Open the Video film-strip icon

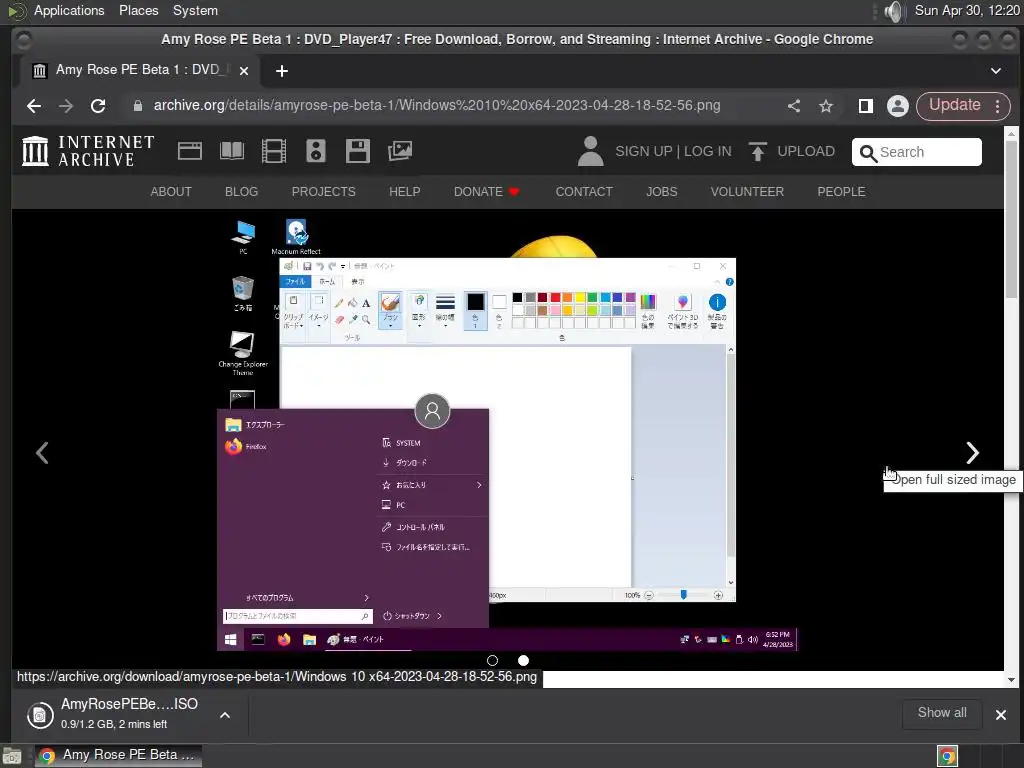274,151
